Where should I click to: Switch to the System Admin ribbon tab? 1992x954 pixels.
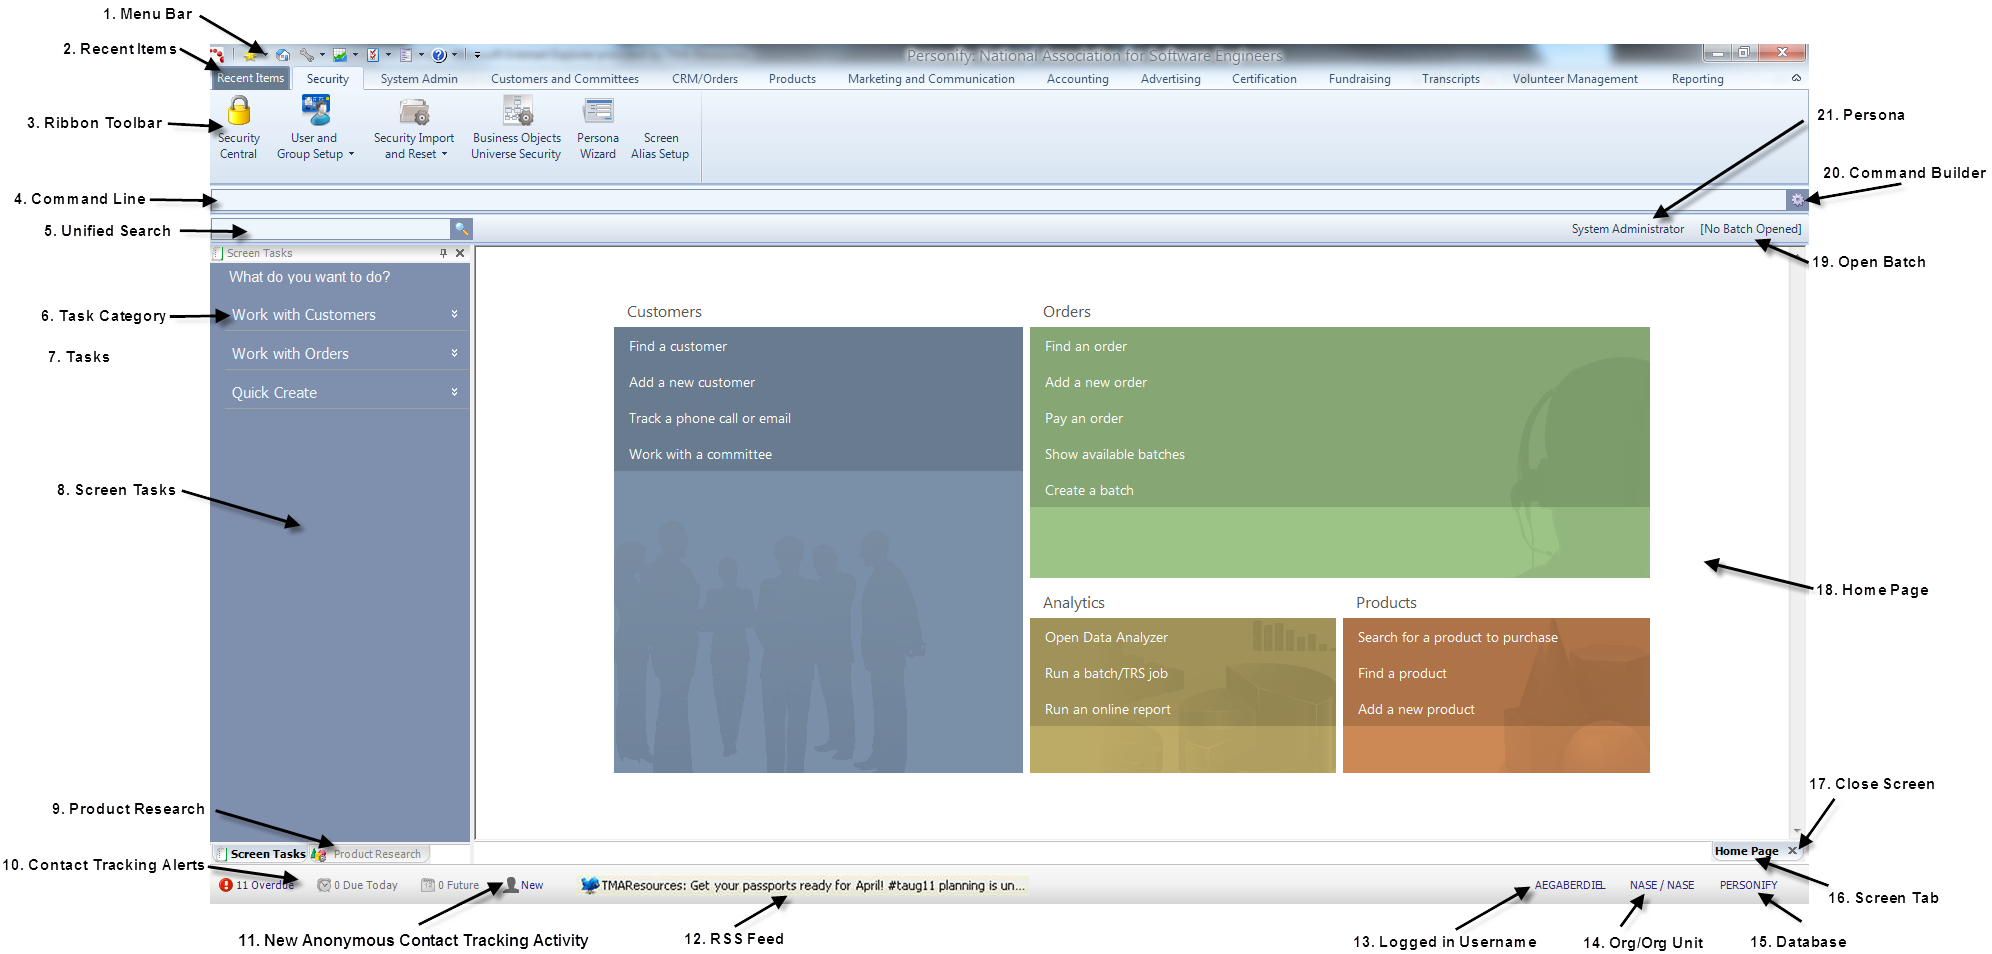pos(419,79)
